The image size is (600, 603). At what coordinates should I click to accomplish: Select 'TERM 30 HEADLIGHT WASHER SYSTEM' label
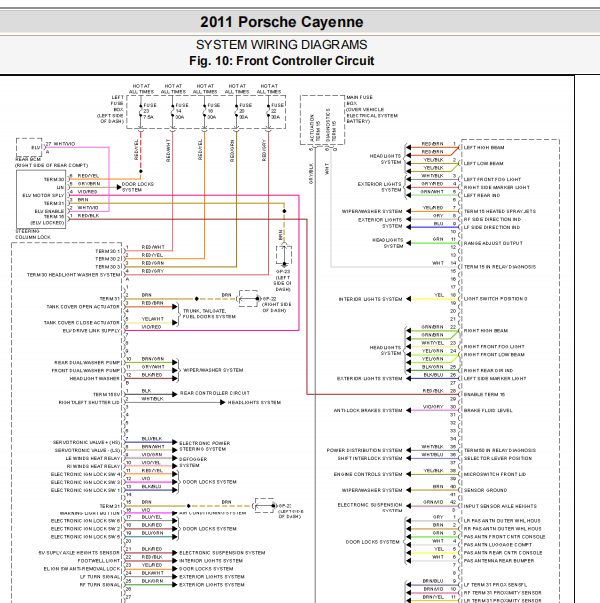click(x=73, y=275)
